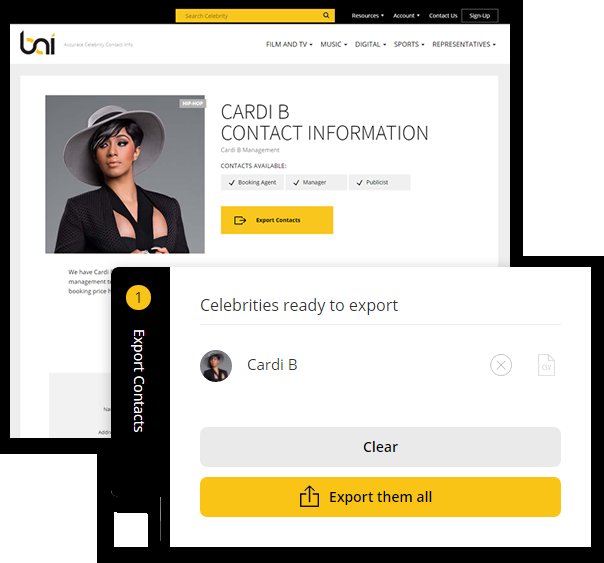Click the search magnifier icon
Screen dimensions: 604x563
pyautogui.click(x=326, y=15)
